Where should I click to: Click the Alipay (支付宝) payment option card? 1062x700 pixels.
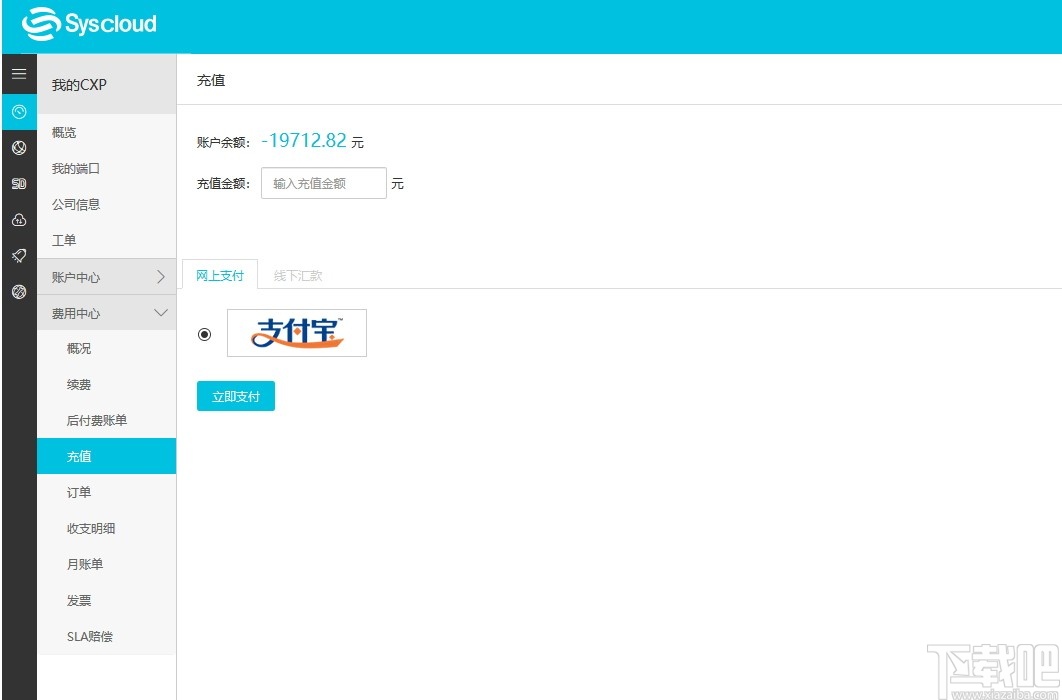tap(297, 332)
